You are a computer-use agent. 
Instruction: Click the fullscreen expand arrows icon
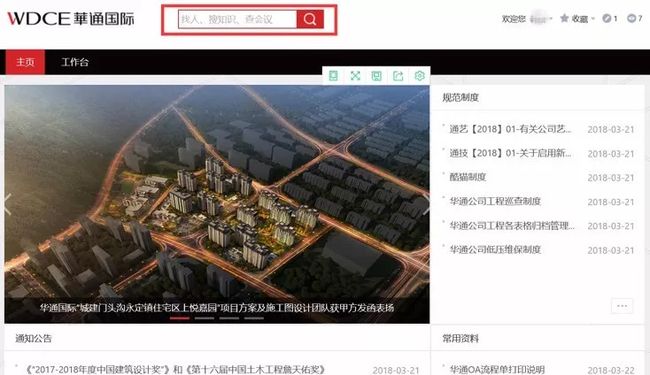click(355, 76)
